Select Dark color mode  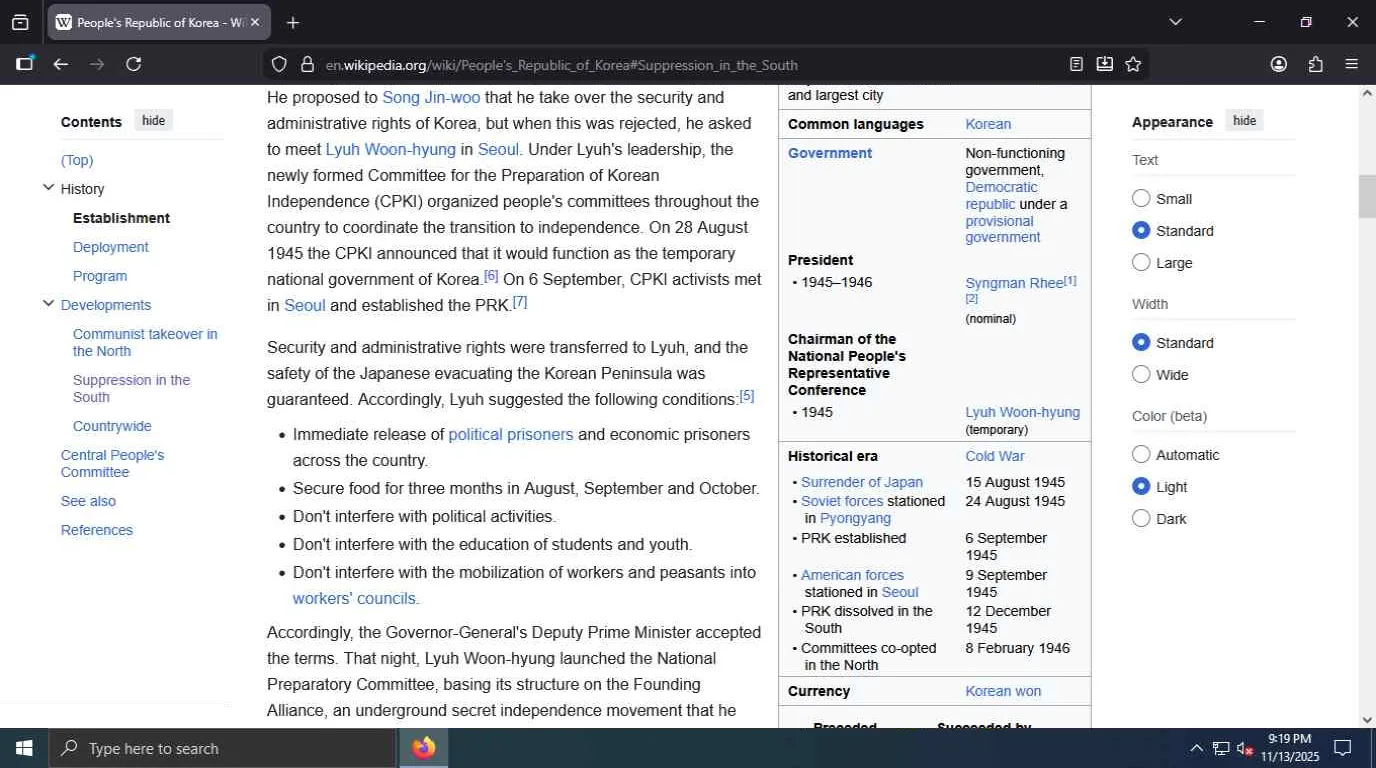(1141, 518)
